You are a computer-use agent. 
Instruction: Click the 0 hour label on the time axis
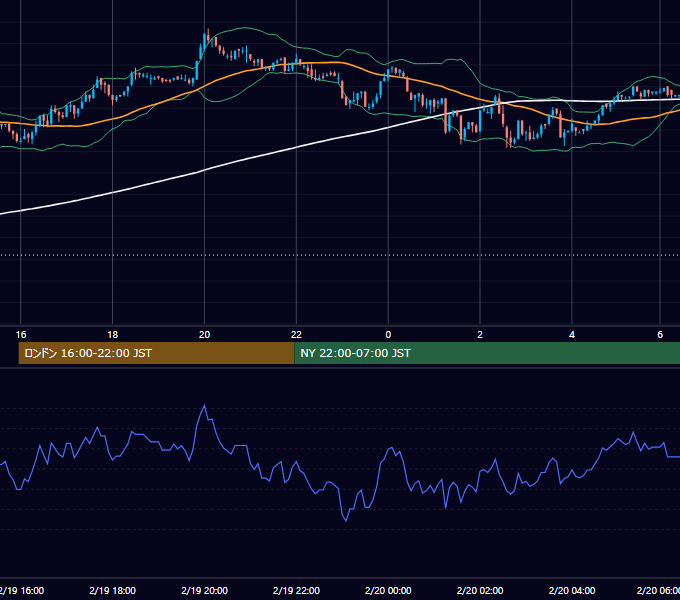[x=388, y=335]
